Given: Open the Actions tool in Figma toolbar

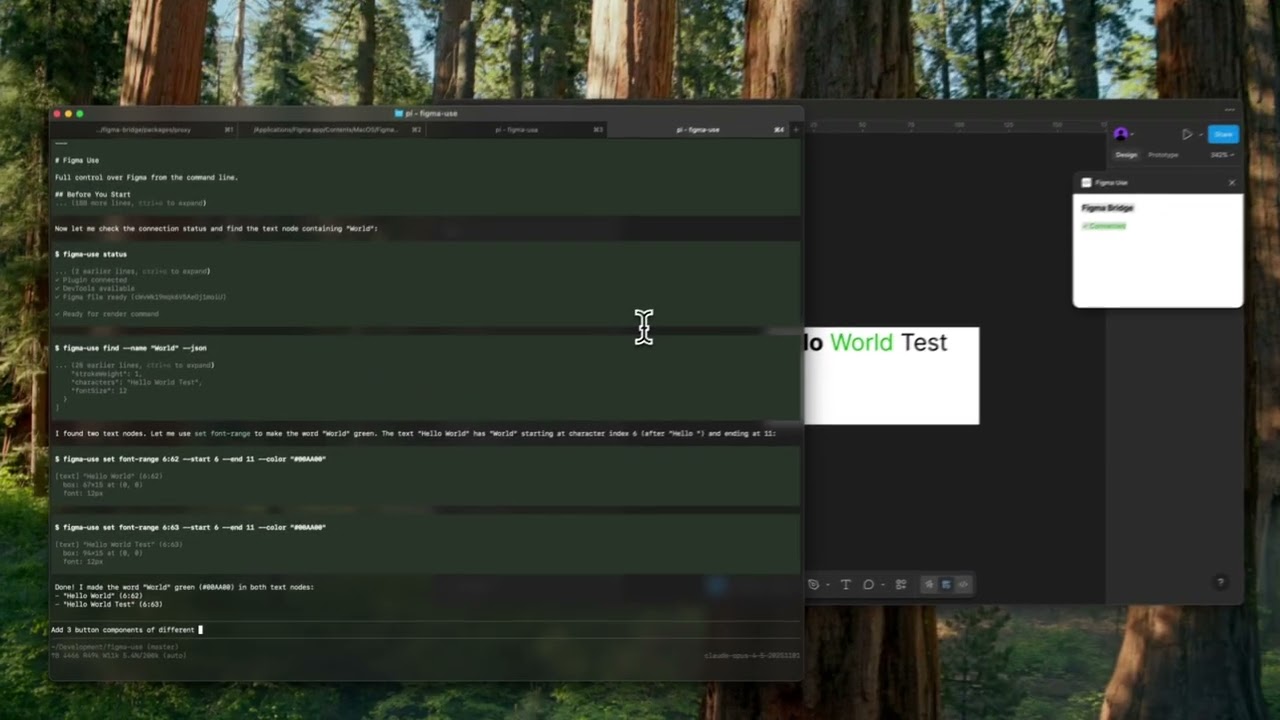Looking at the screenshot, I should [901, 585].
